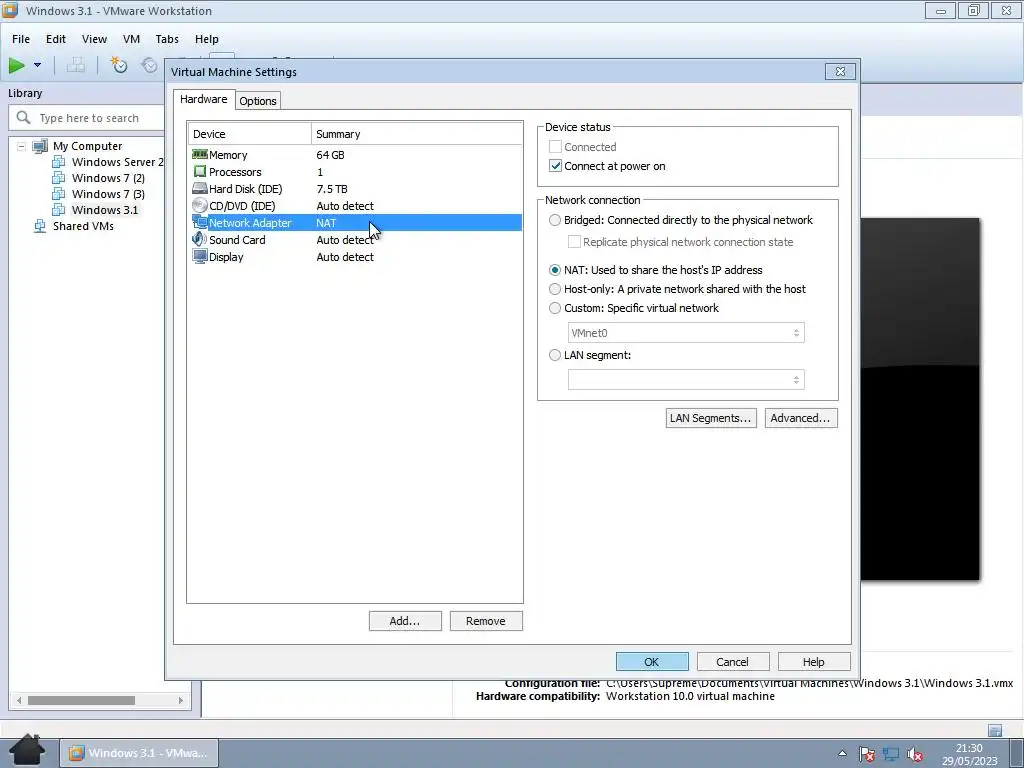This screenshot has width=1024, height=768.
Task: Click the Cancel button
Action: tap(733, 662)
